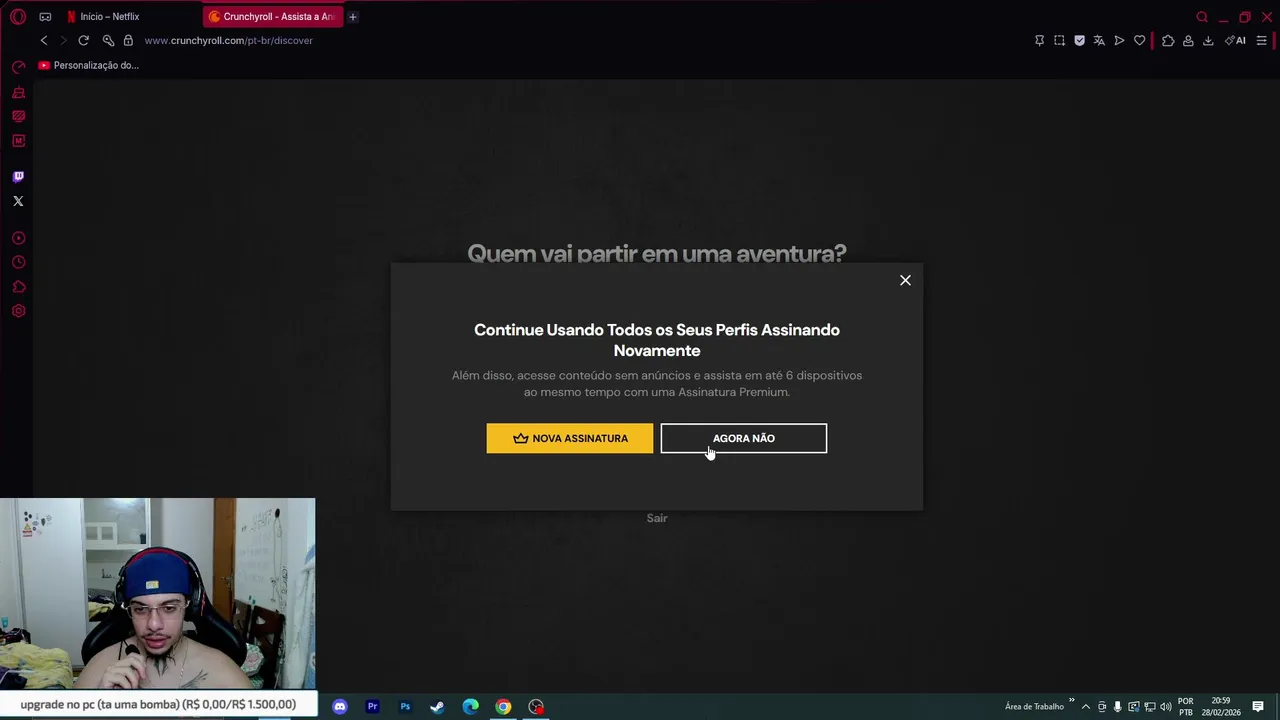Click the tab search magnifier icon
Screen dimensions: 1280x720
(x=1202, y=17)
